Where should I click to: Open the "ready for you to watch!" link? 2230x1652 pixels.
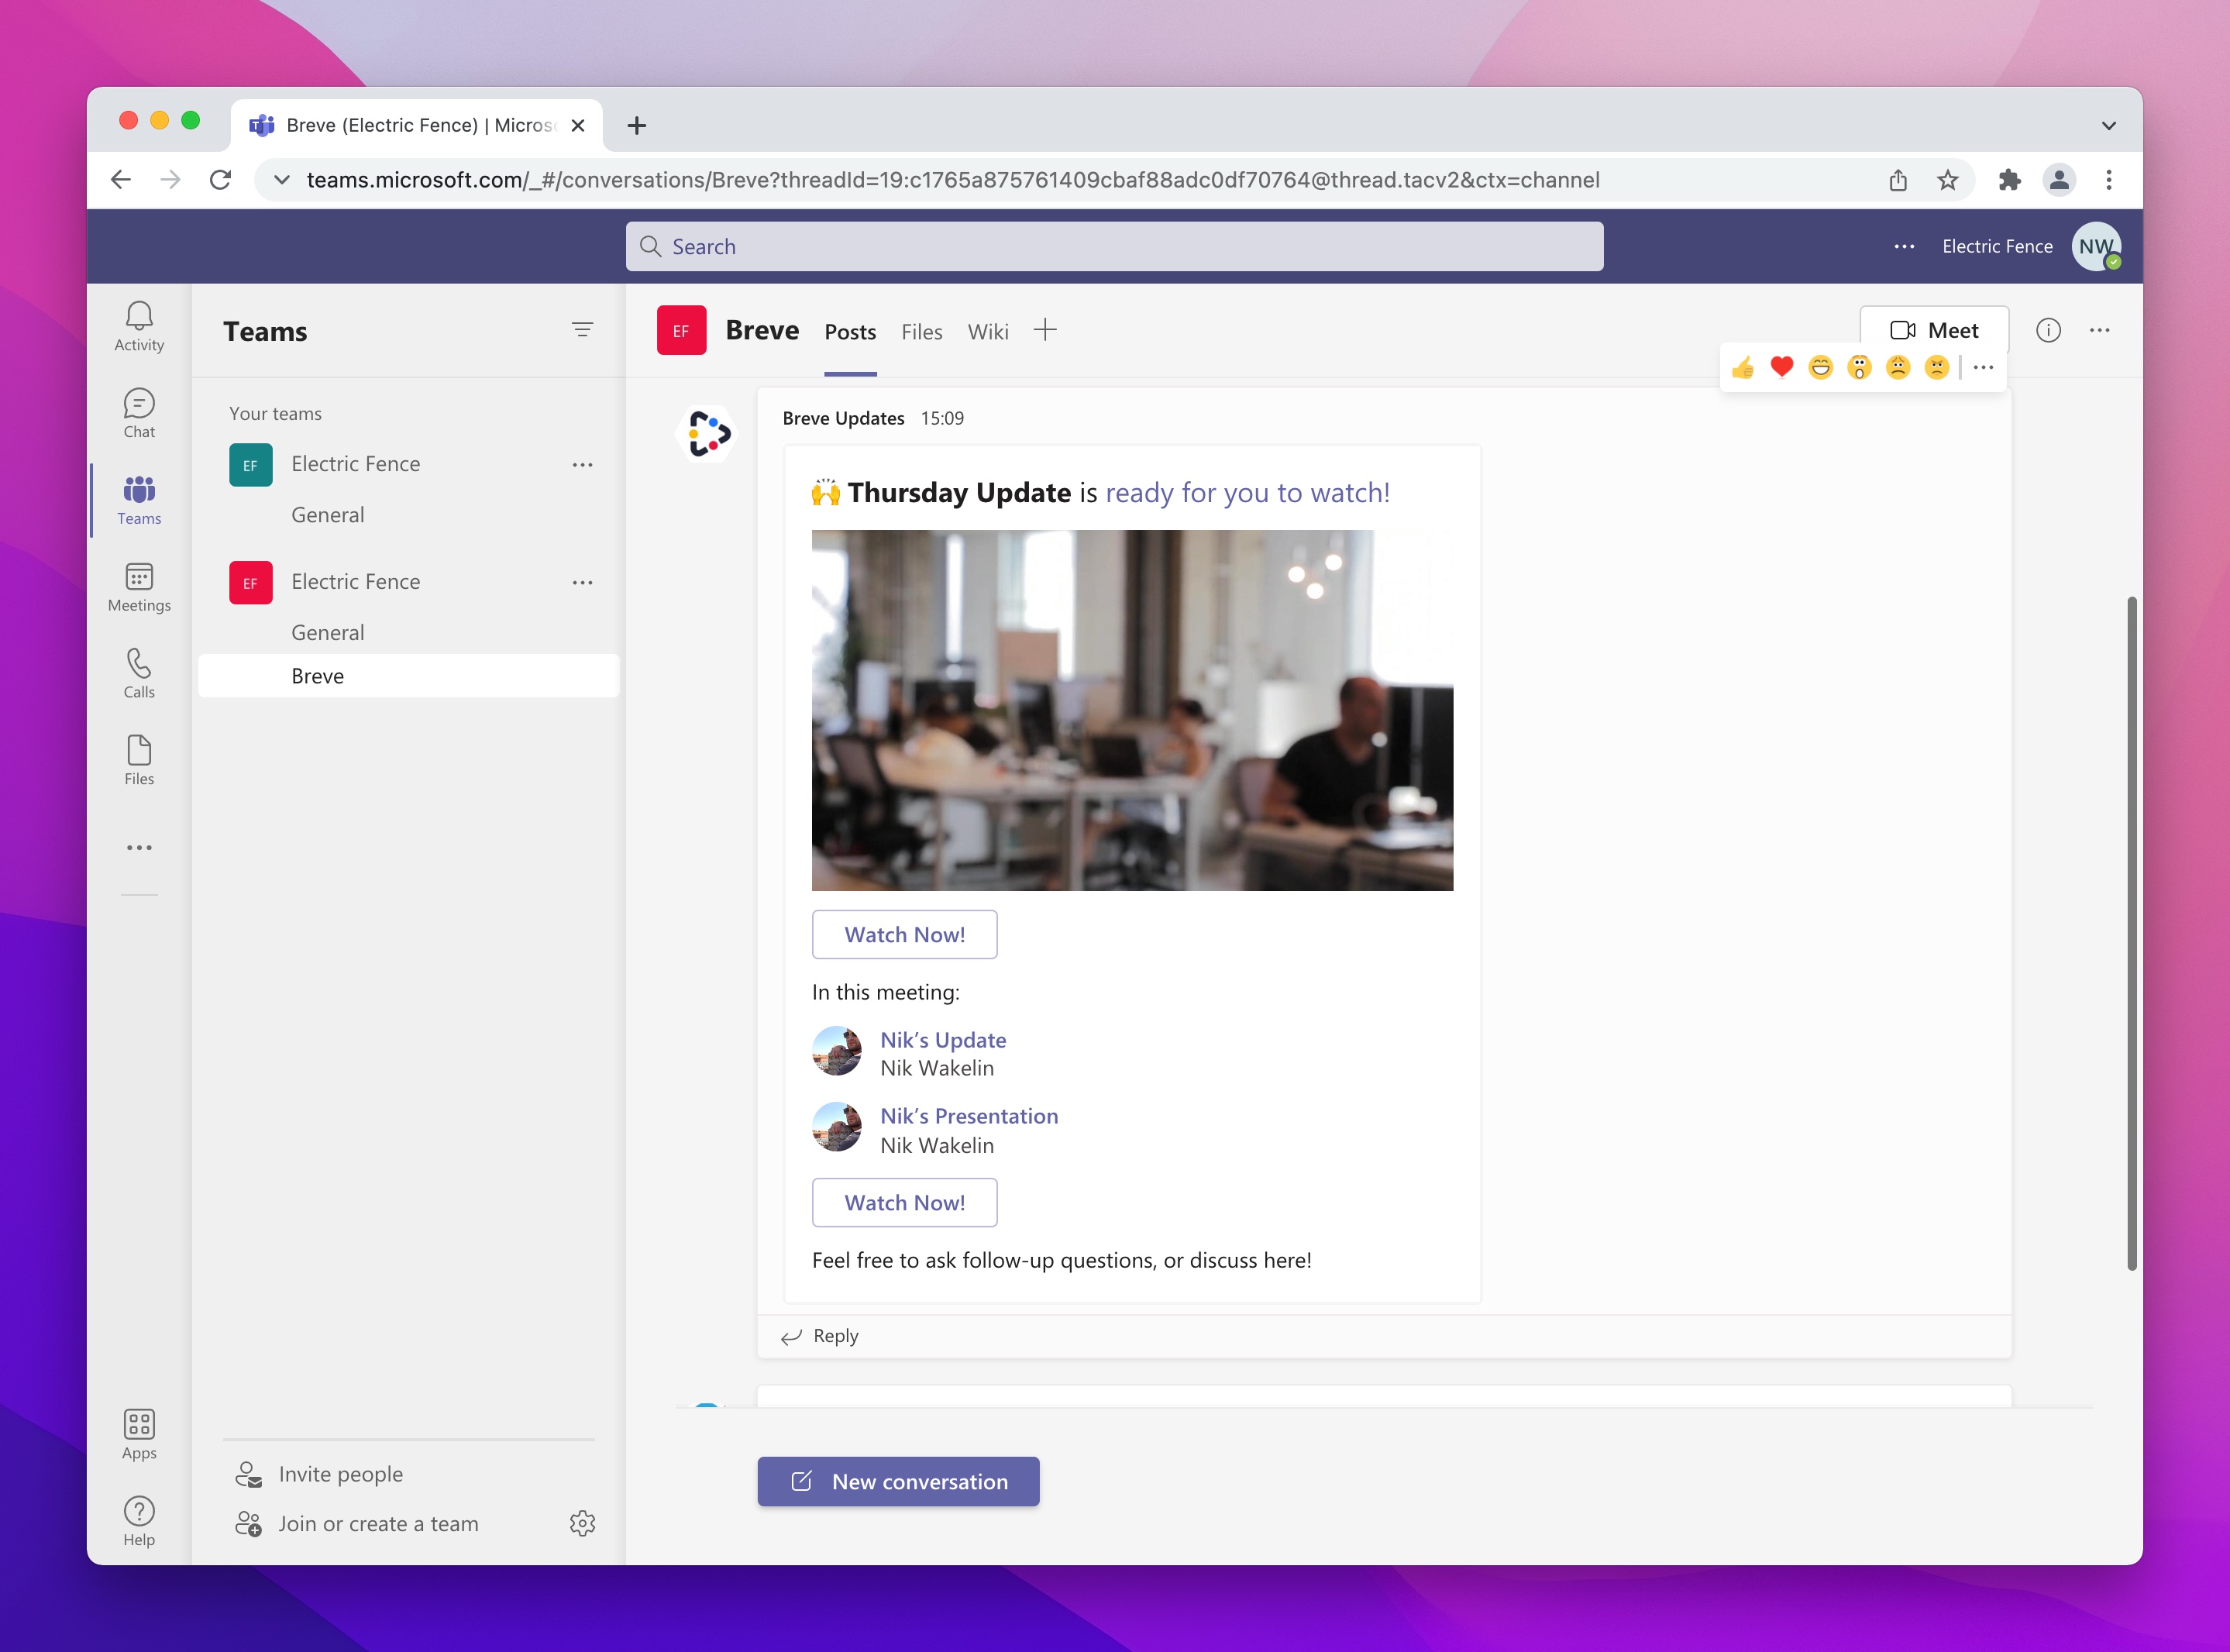coord(1247,493)
